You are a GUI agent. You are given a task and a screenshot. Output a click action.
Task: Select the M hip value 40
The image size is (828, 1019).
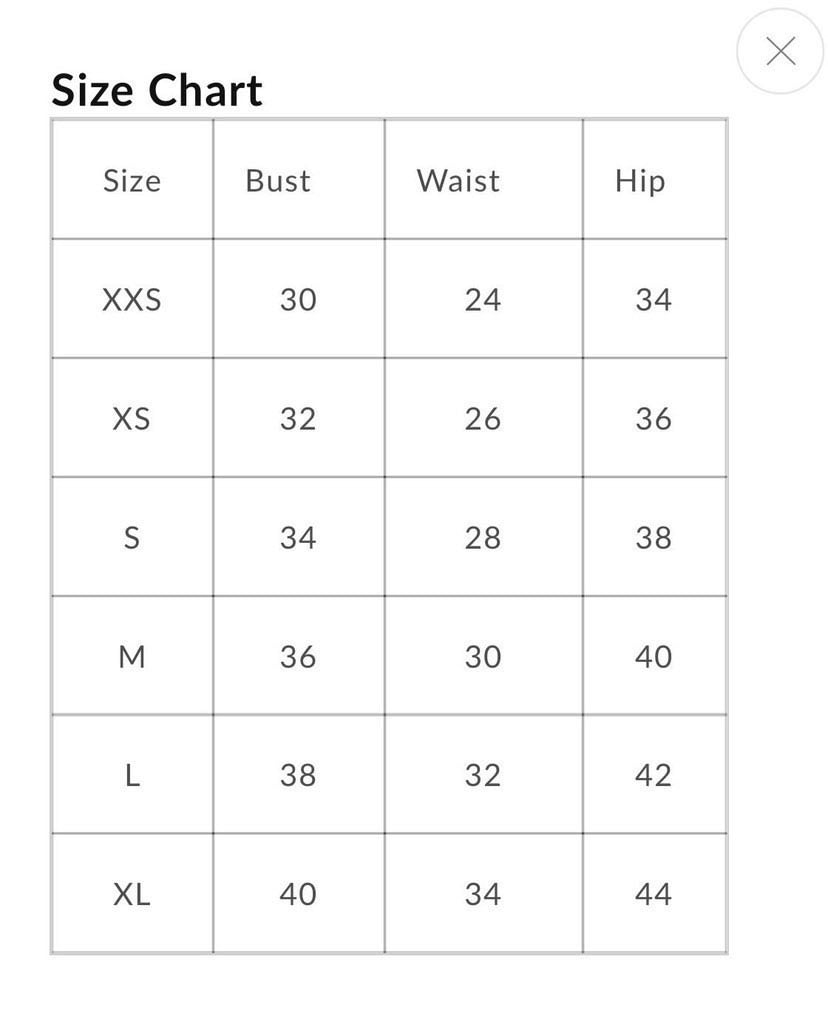click(x=653, y=657)
